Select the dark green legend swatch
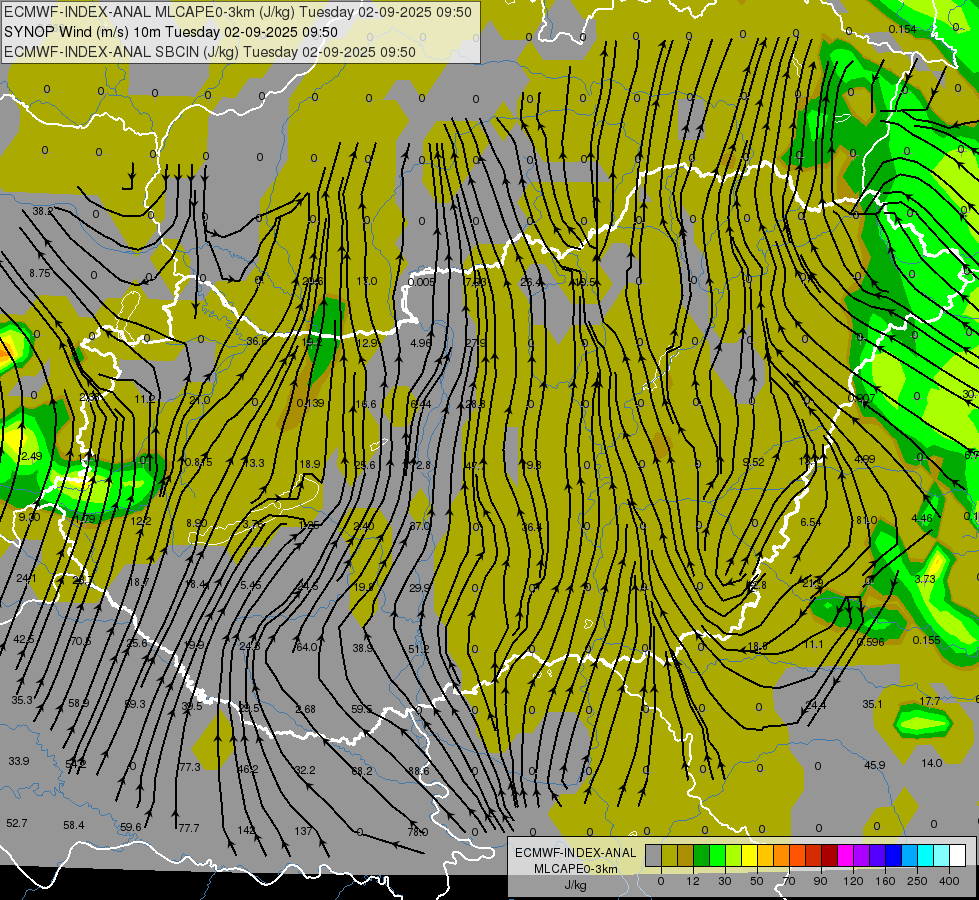 [701, 856]
